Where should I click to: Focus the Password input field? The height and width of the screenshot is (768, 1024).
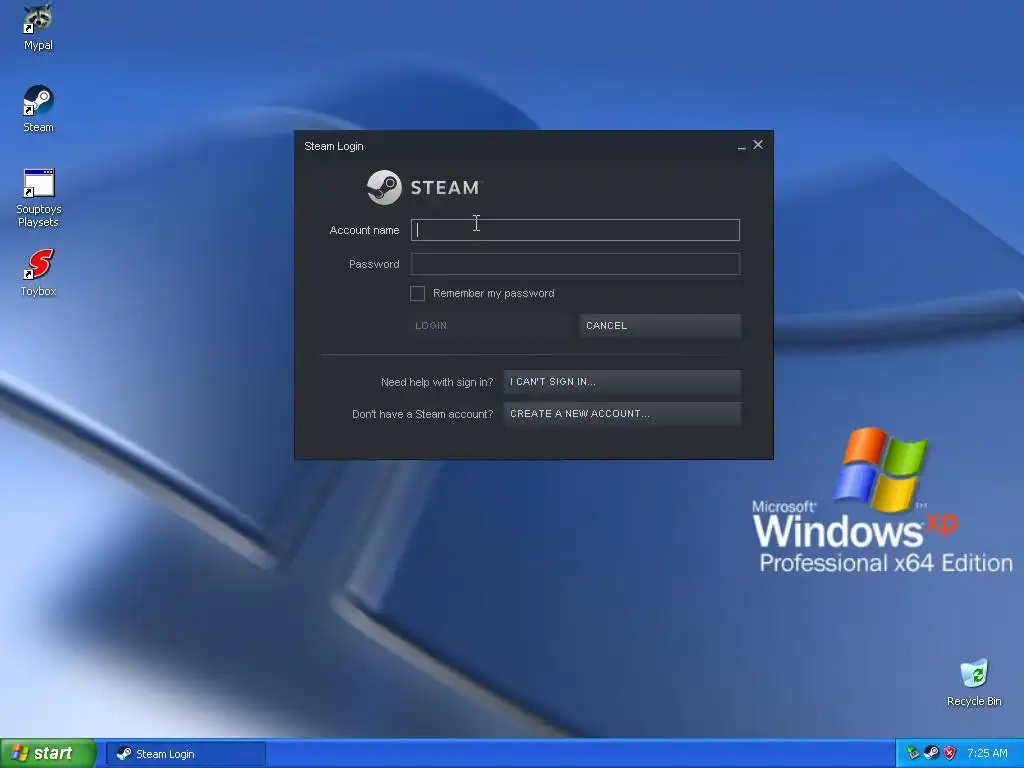pyautogui.click(x=575, y=264)
